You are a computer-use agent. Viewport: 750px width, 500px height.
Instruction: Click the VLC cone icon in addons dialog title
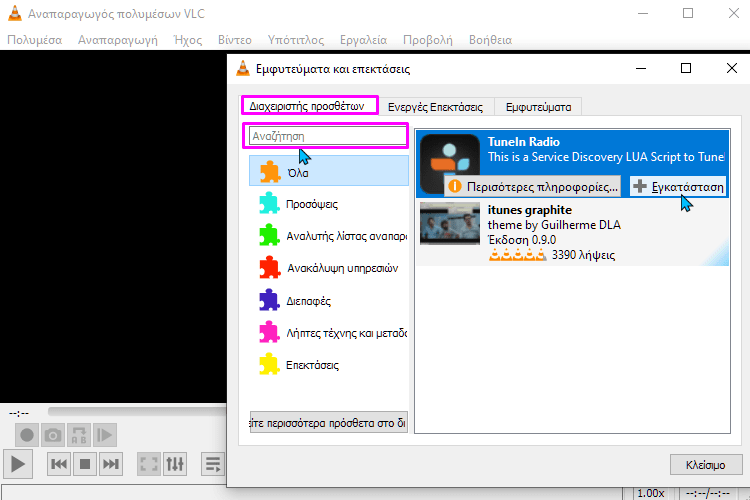click(x=243, y=68)
